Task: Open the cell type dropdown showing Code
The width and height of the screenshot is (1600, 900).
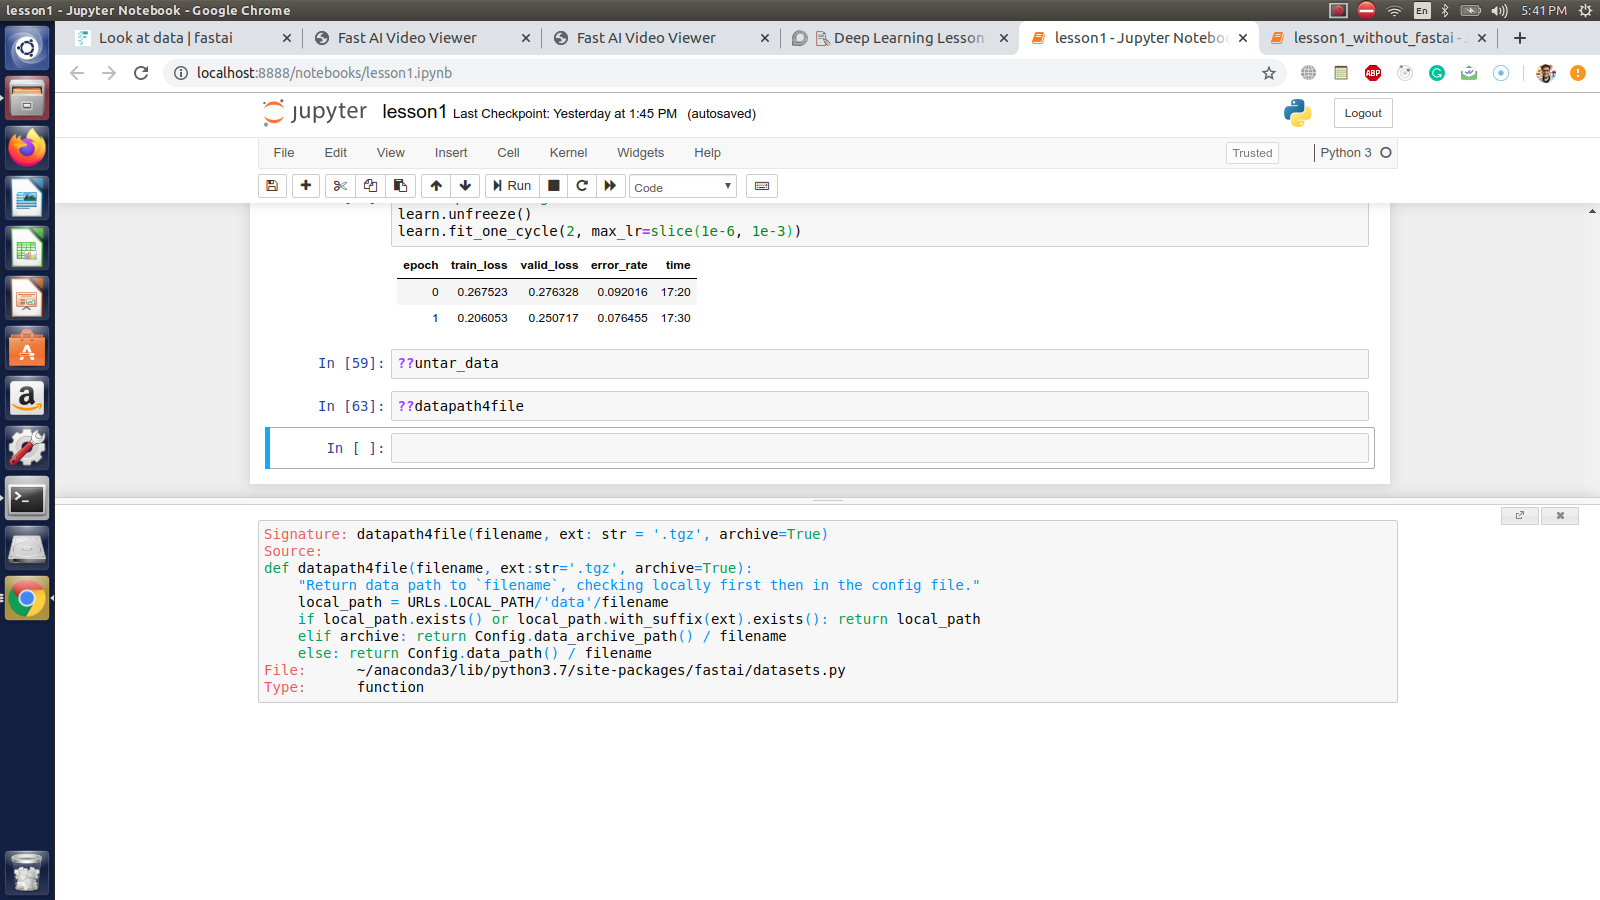Action: click(x=682, y=186)
